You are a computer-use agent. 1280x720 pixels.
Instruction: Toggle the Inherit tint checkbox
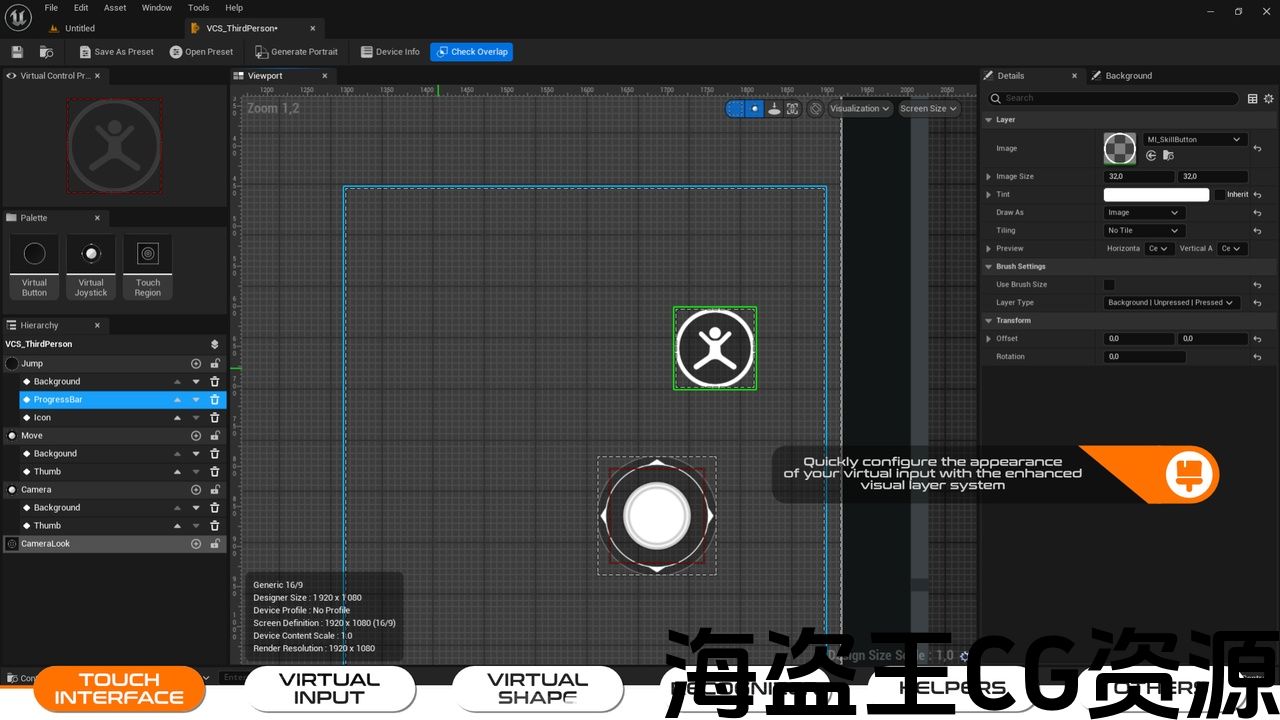click(1220, 195)
